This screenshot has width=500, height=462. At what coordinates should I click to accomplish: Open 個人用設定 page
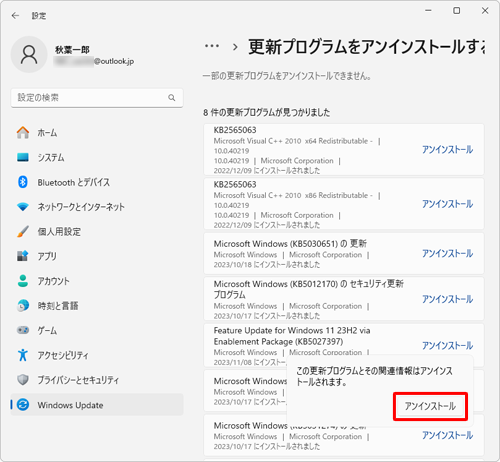(x=97, y=231)
